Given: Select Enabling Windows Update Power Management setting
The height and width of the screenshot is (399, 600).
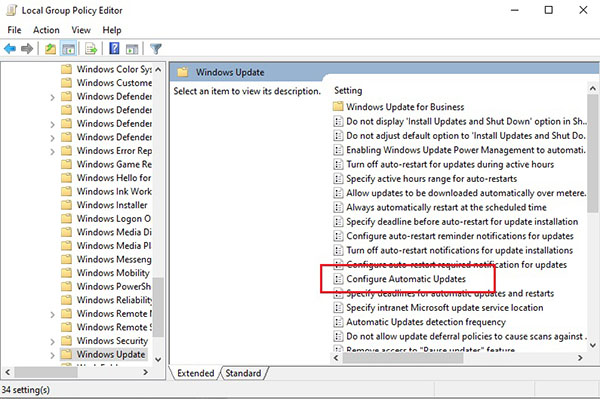Looking at the screenshot, I should click(x=460, y=150).
